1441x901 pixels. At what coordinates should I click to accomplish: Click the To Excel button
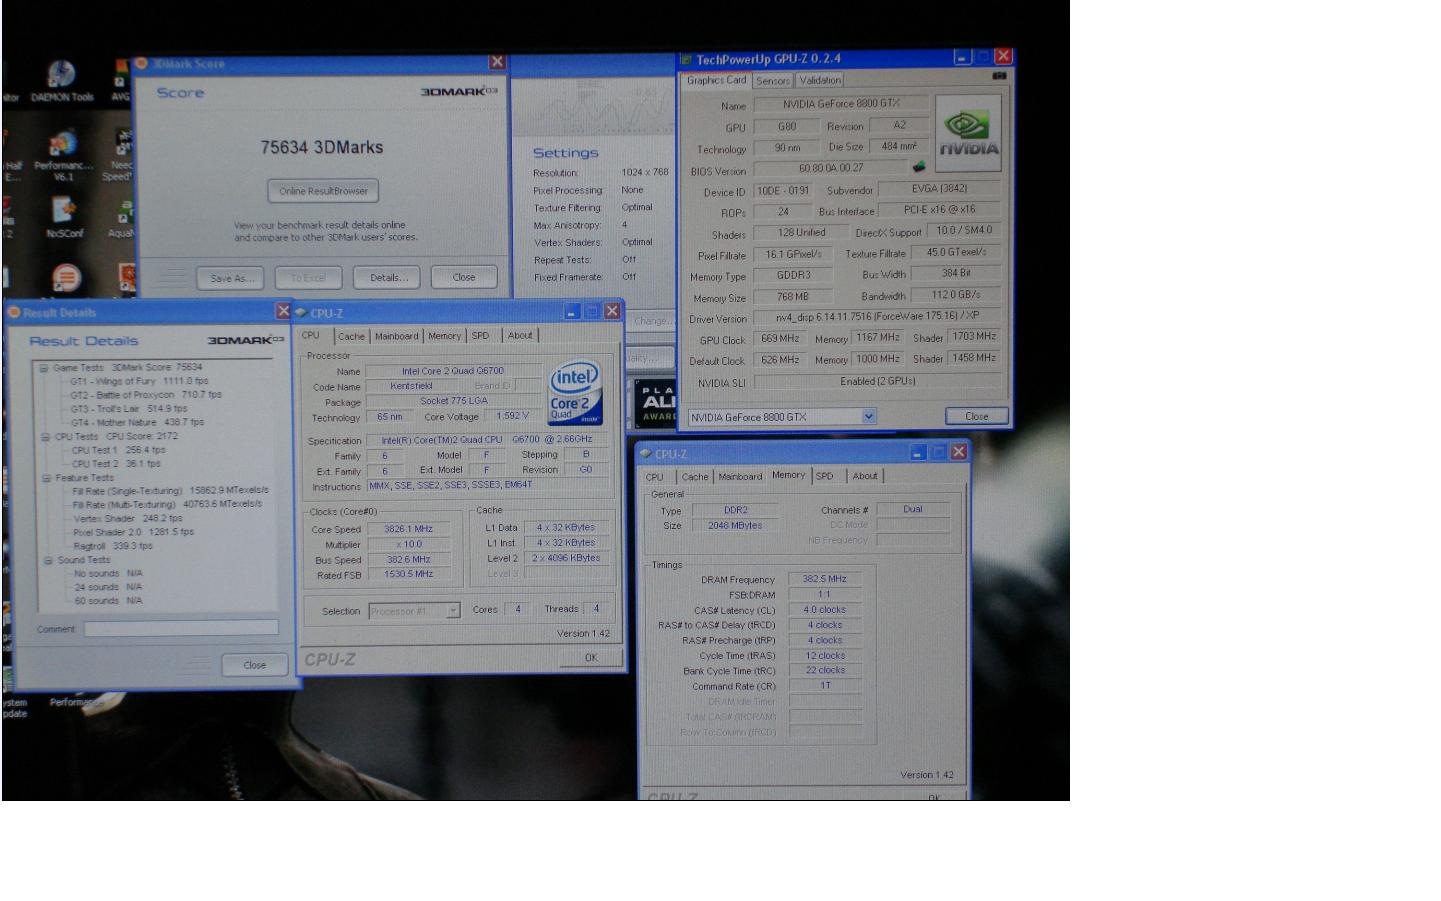point(308,278)
